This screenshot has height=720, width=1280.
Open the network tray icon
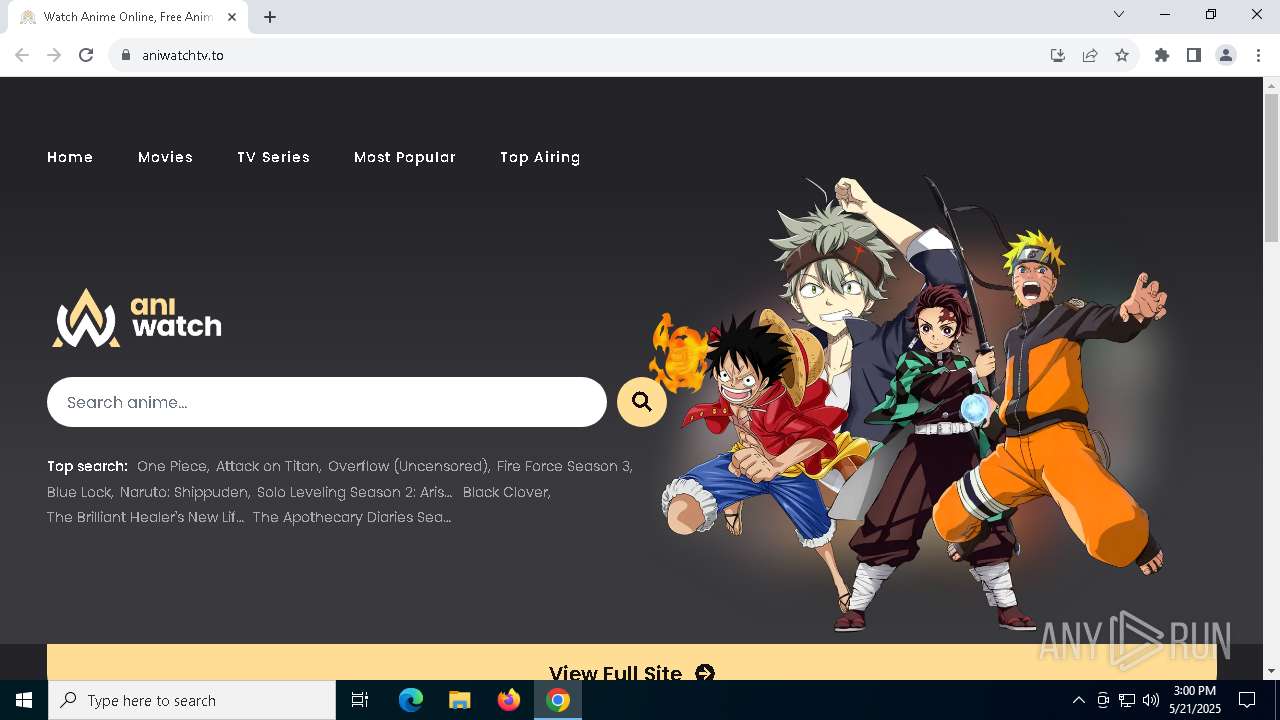tap(1127, 700)
